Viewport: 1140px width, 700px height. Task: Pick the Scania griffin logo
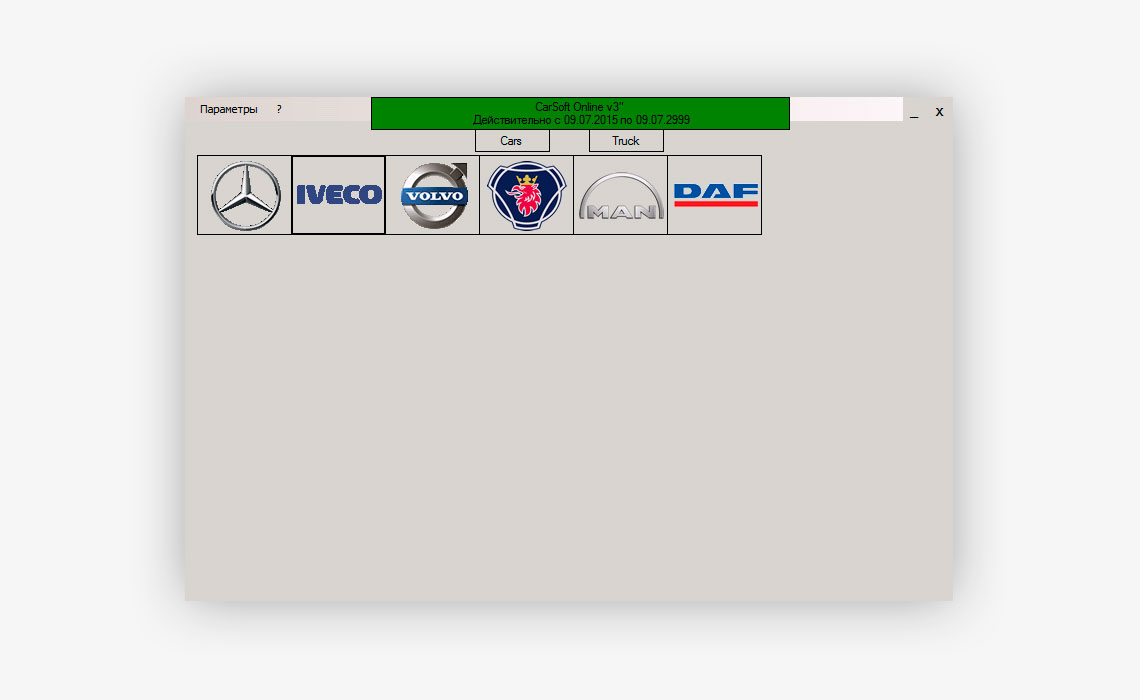click(x=527, y=195)
